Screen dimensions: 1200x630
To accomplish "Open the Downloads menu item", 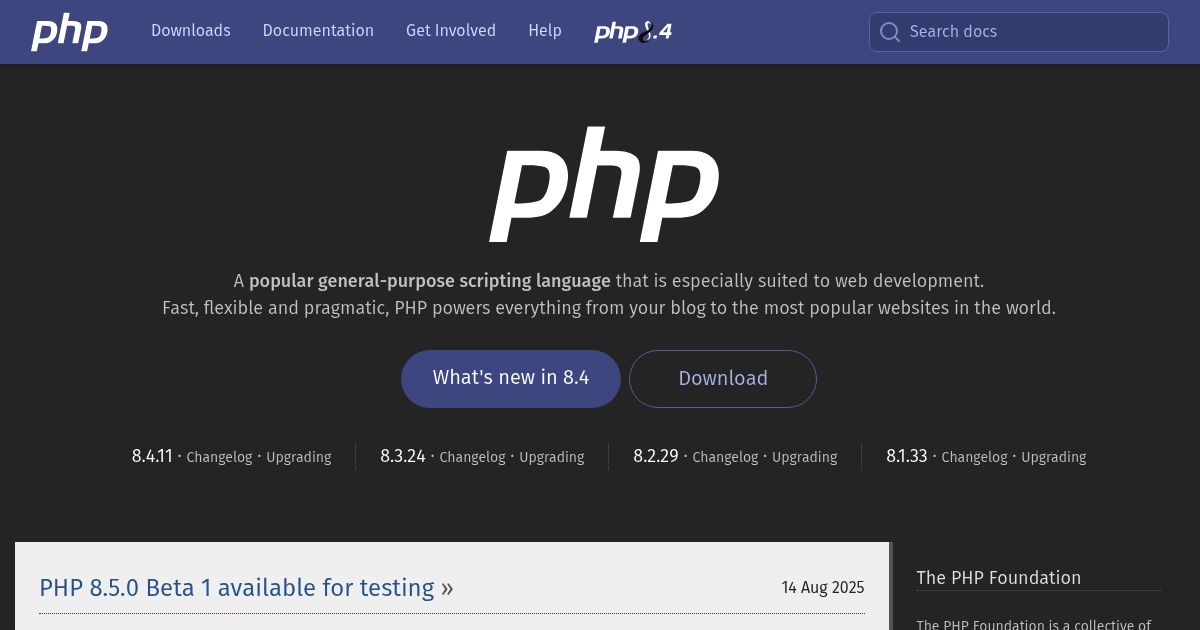I will (x=191, y=31).
